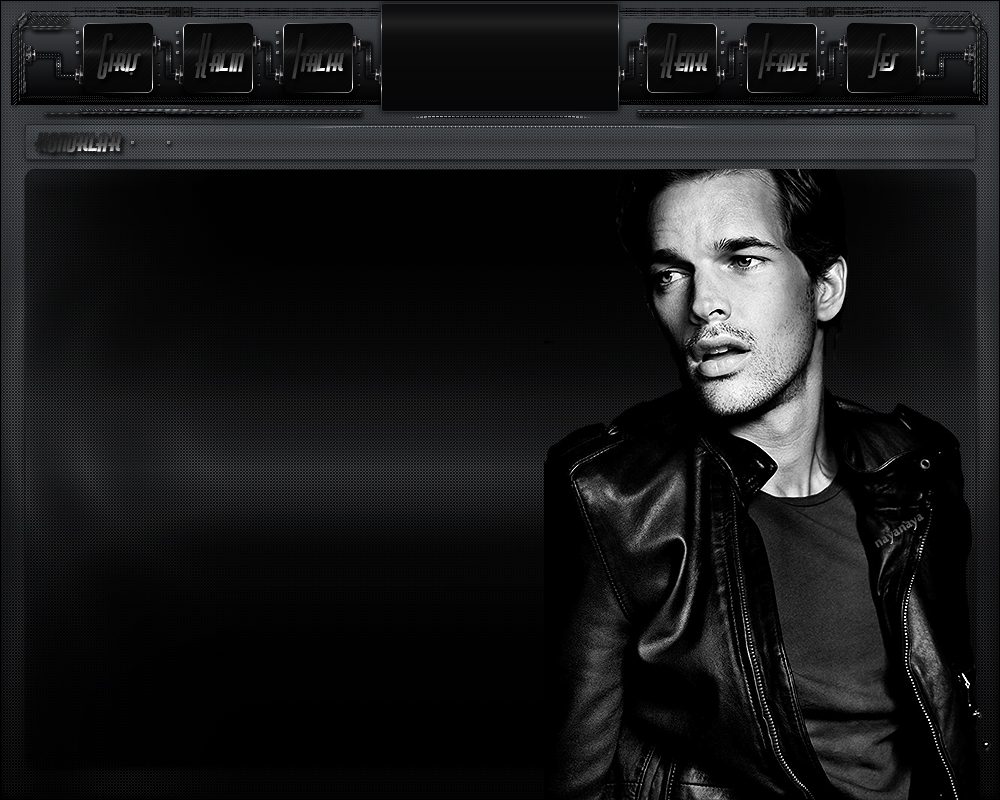Open the Halim status menu
Image resolution: width=1000 pixels, height=800 pixels.
(x=218, y=59)
